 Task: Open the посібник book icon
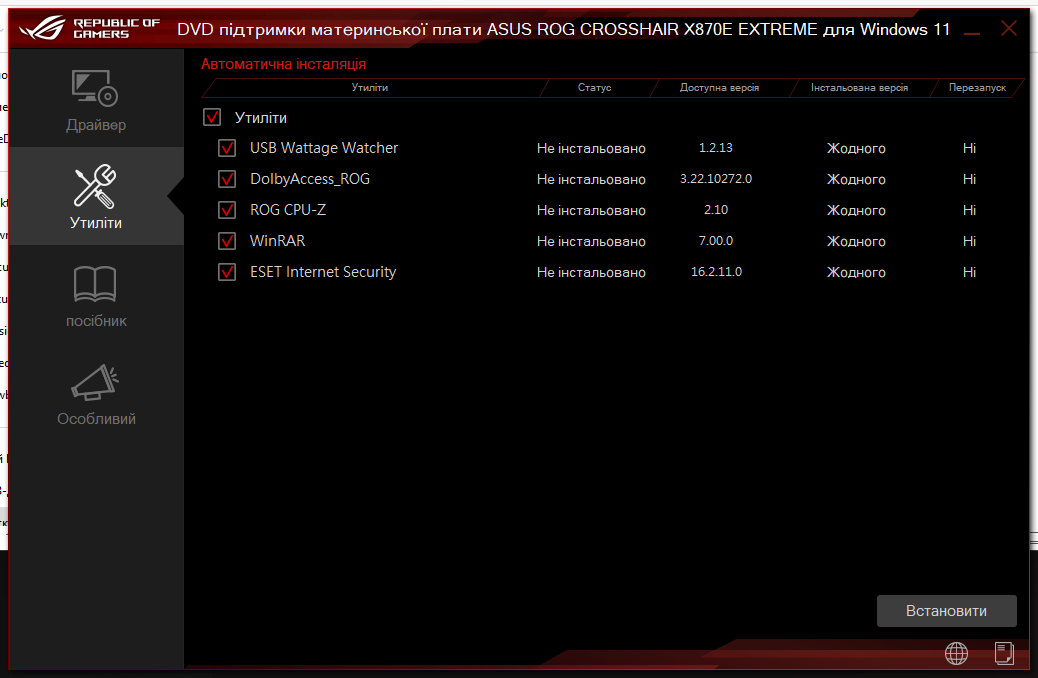coord(95,284)
